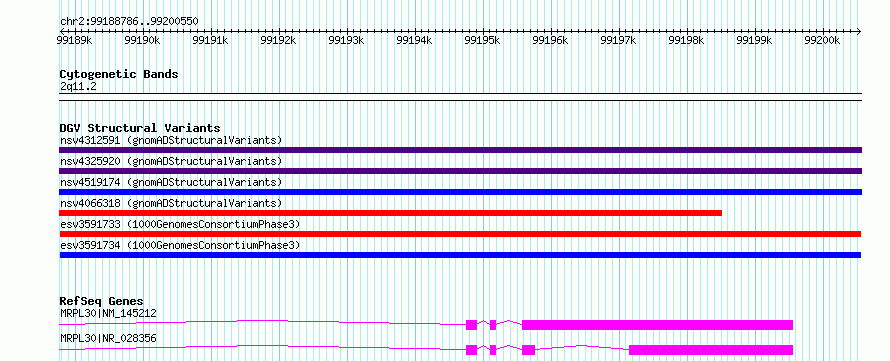Click the 99192k ruler tick label
Viewport: 890px width, 361px height.
point(278,40)
